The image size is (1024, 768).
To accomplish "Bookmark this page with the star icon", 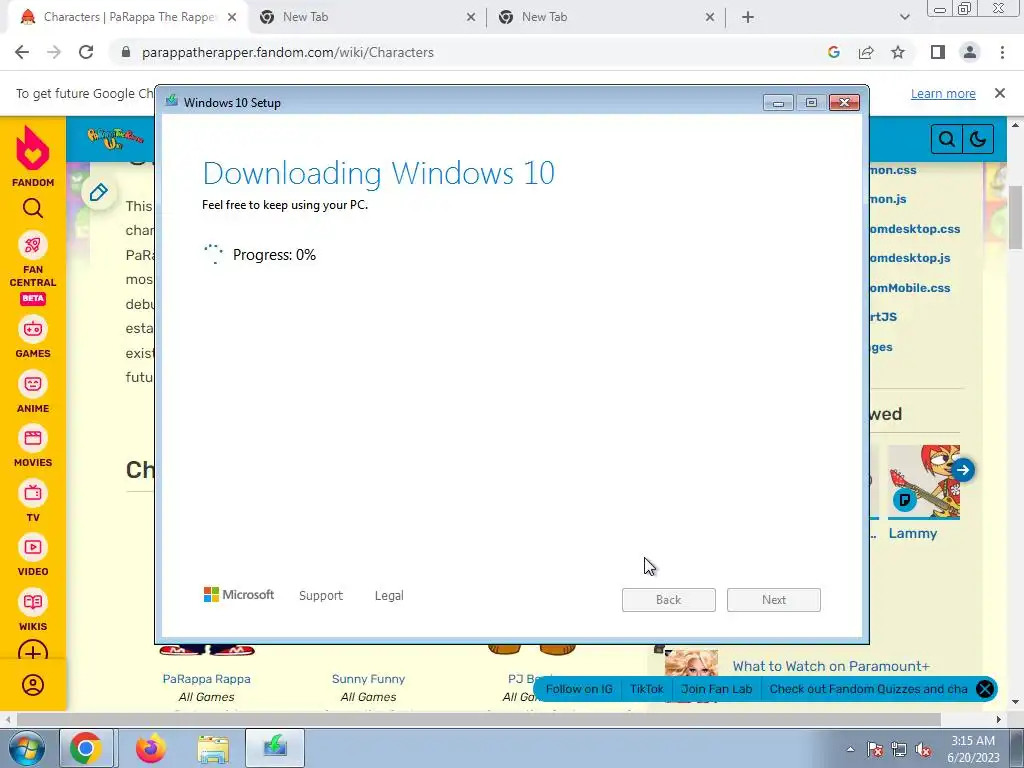I will (x=898, y=52).
